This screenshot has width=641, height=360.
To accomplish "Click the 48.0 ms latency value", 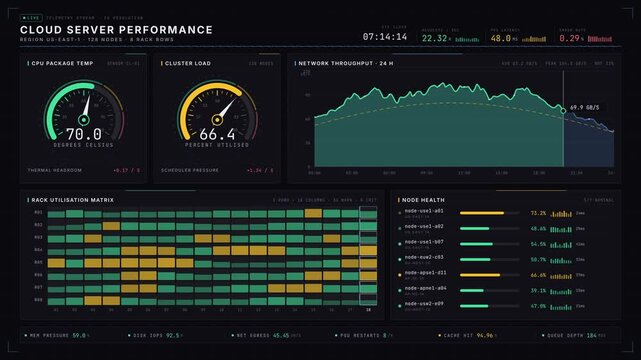I will point(504,38).
